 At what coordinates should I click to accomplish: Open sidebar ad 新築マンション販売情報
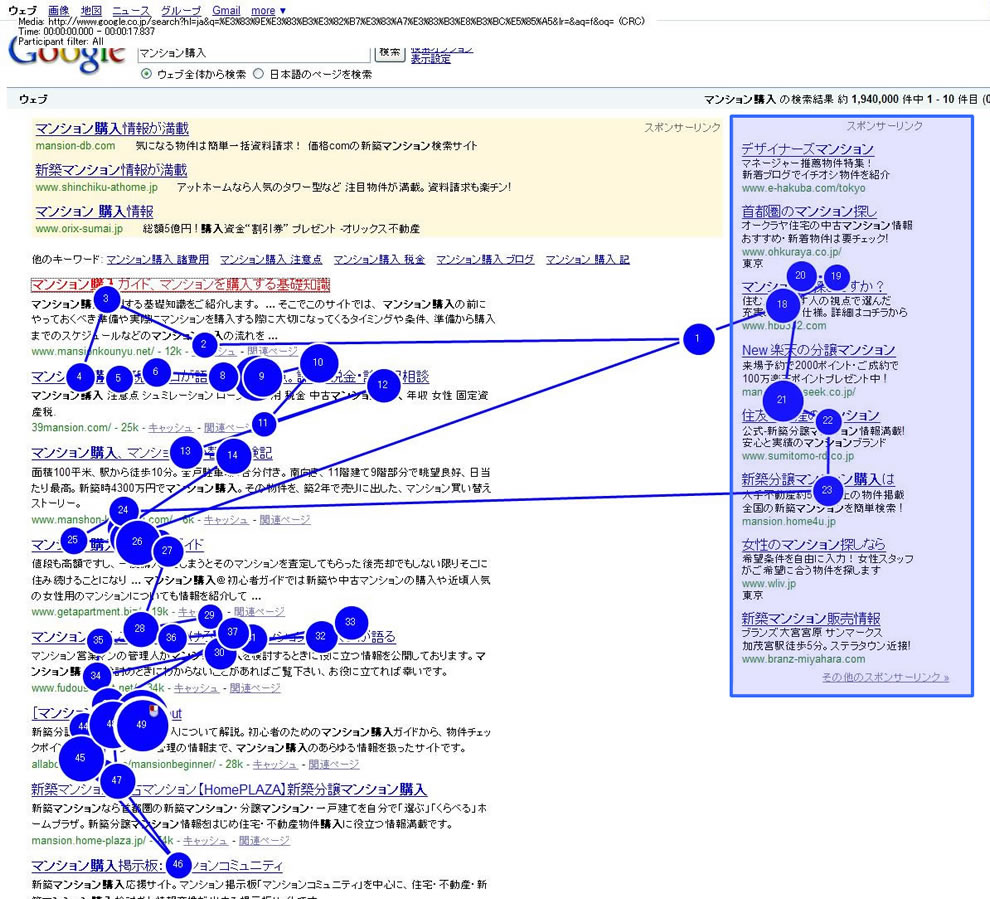811,619
